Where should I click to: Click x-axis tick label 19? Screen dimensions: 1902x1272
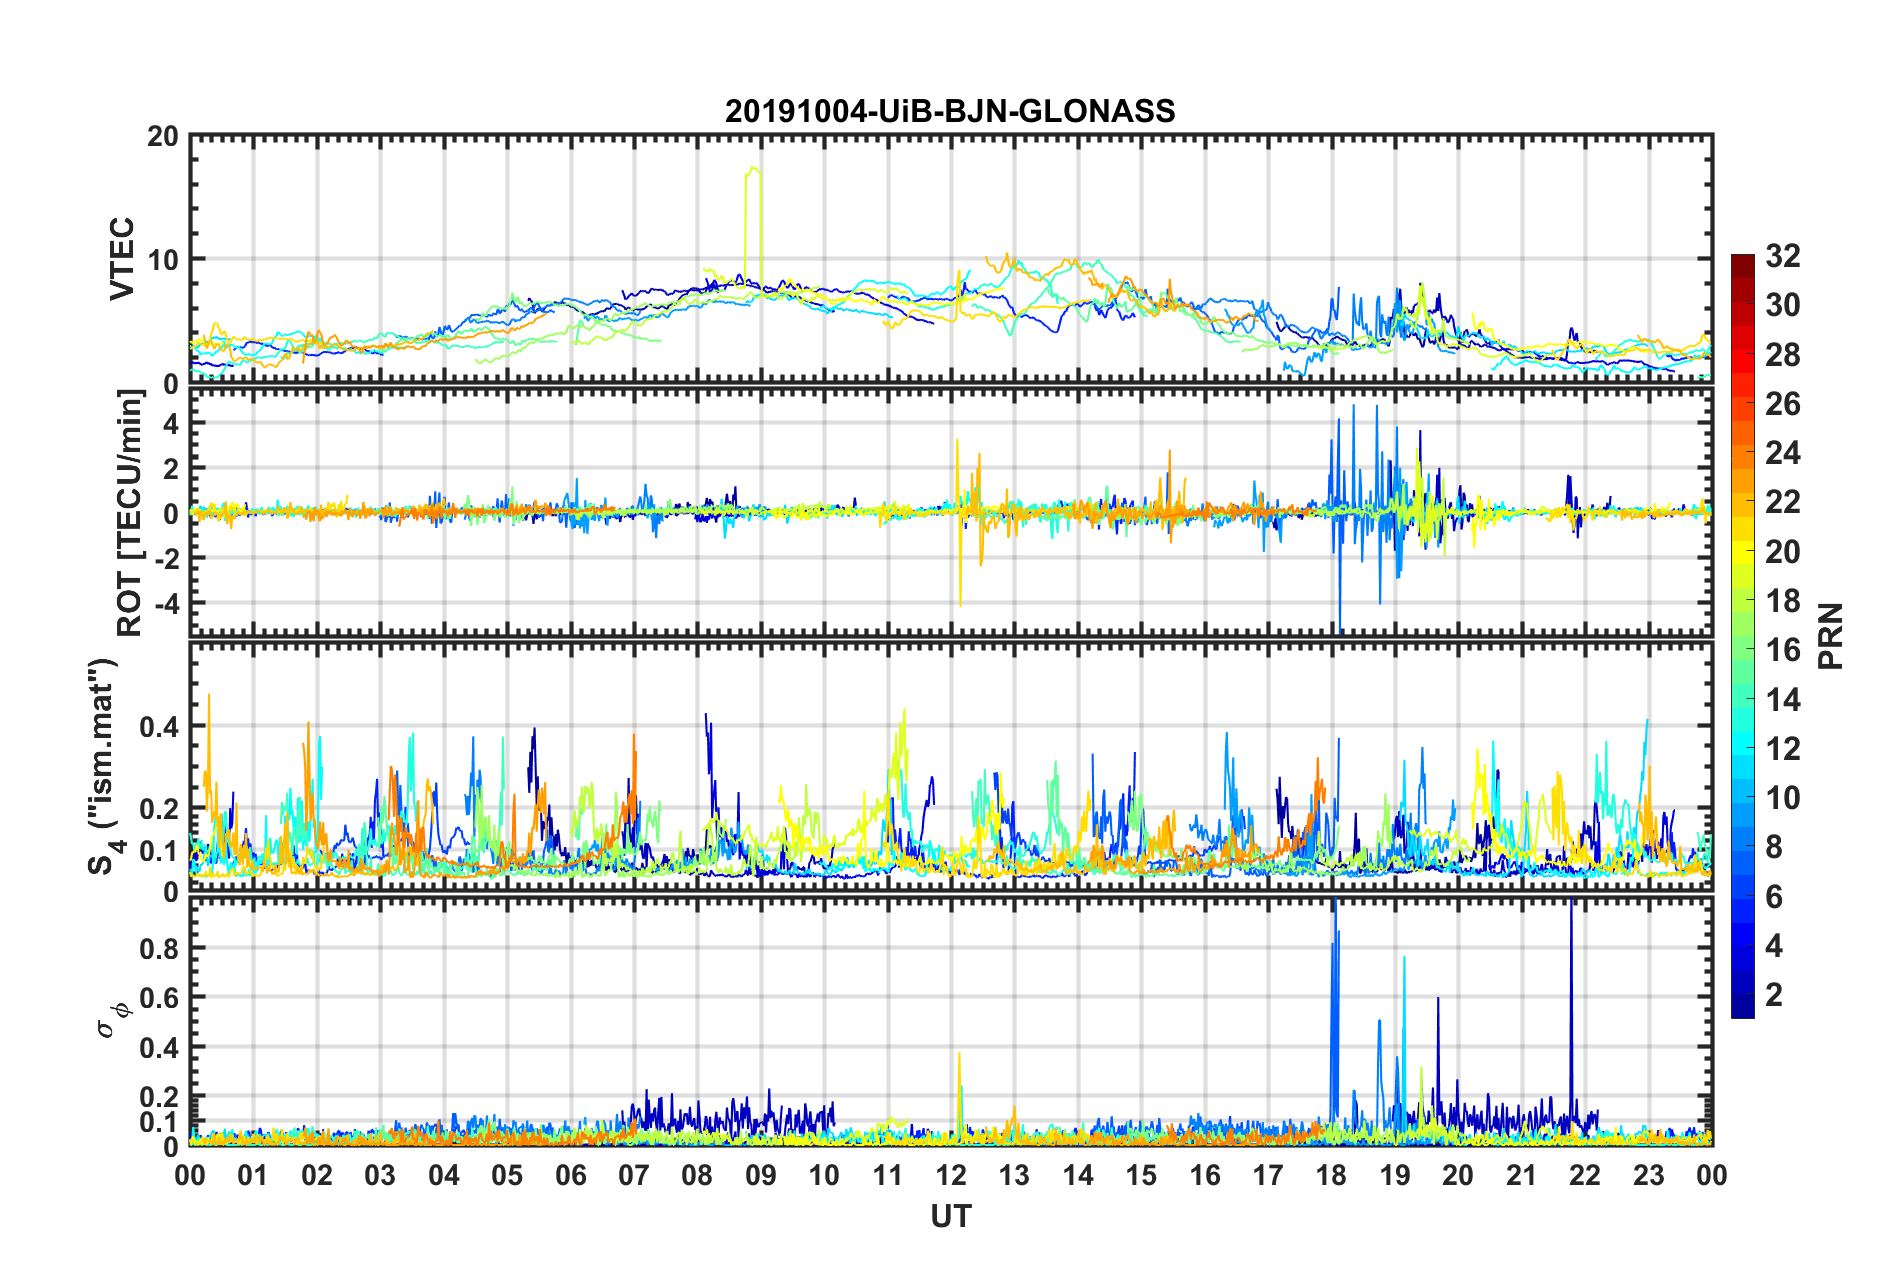click(1395, 1175)
